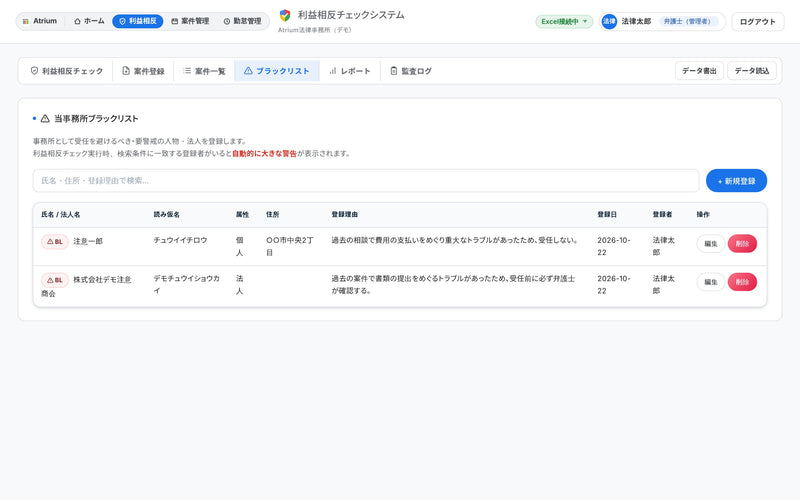The width and height of the screenshot is (800, 500).
Task: Expand the Excel接続中 status dropdown
Action: [x=564, y=21]
